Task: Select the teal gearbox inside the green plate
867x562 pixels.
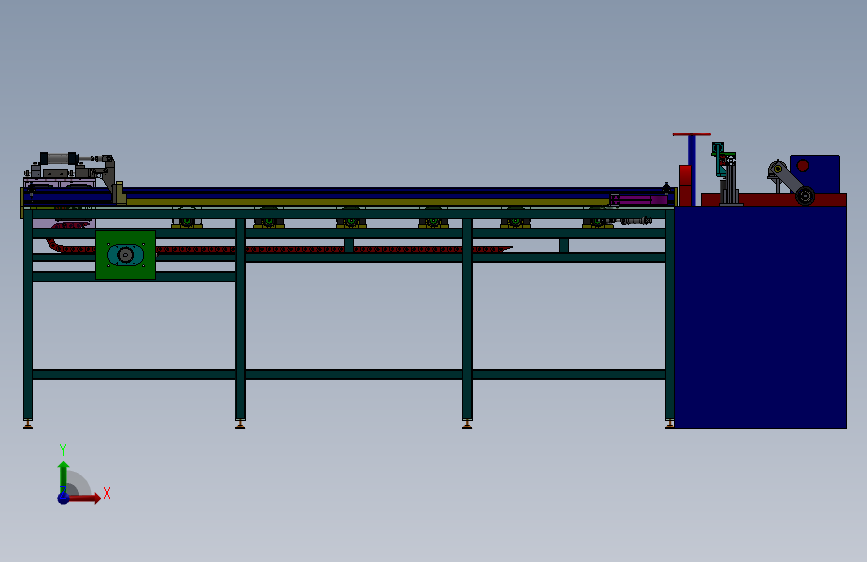Action: coord(126,255)
